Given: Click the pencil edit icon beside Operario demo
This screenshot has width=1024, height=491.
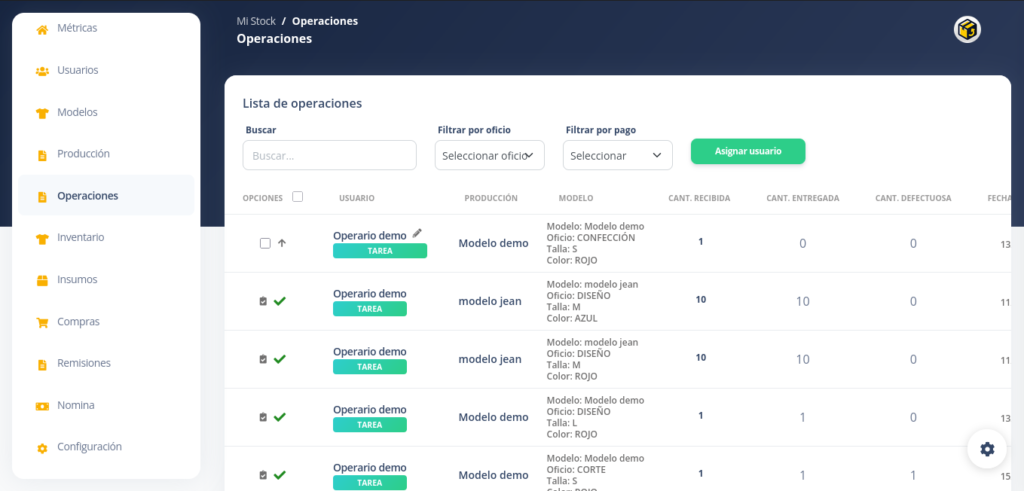Looking at the screenshot, I should [x=417, y=233].
